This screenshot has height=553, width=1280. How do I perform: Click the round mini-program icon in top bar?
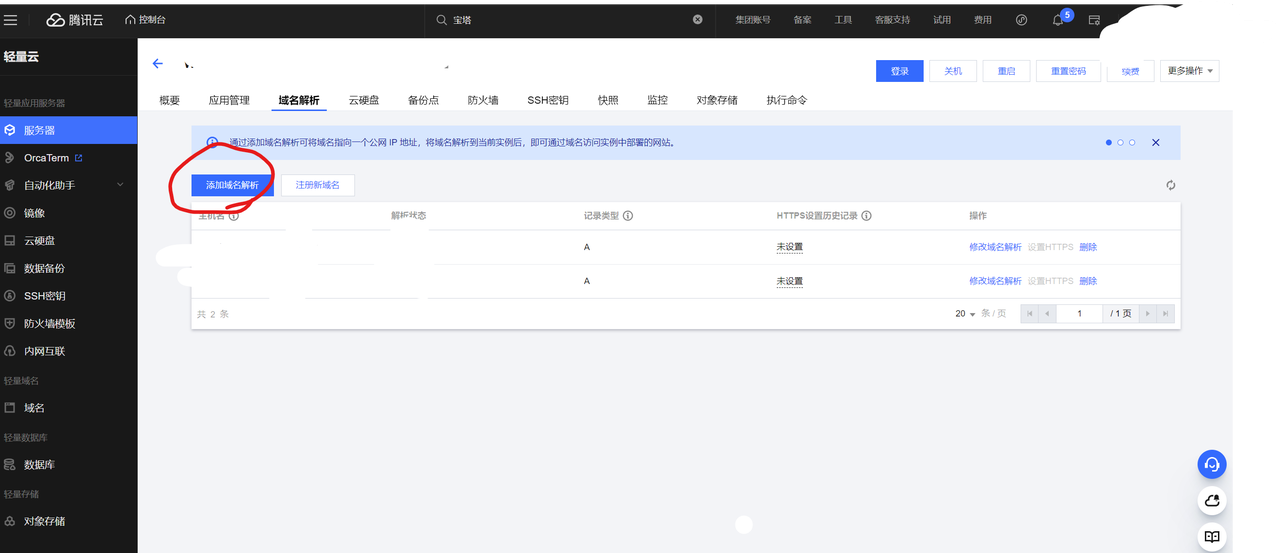[x=1022, y=20]
